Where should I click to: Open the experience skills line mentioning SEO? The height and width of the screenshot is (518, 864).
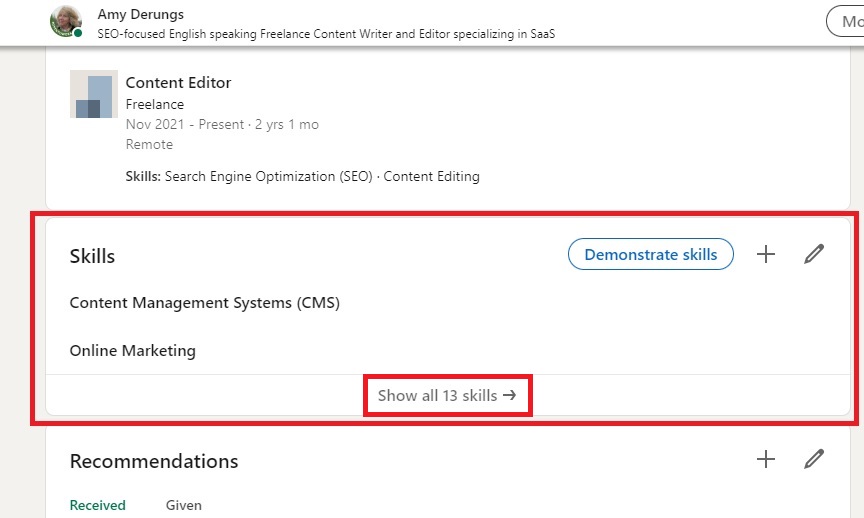(x=299, y=176)
